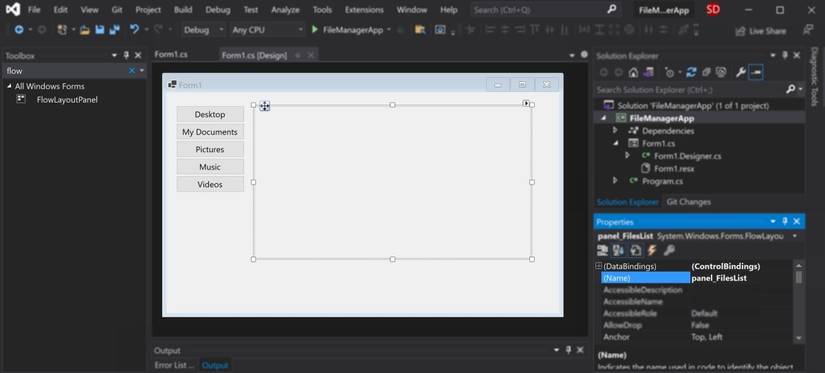Click the Save single-disk icon
The height and width of the screenshot is (373, 825).
pyautogui.click(x=99, y=30)
